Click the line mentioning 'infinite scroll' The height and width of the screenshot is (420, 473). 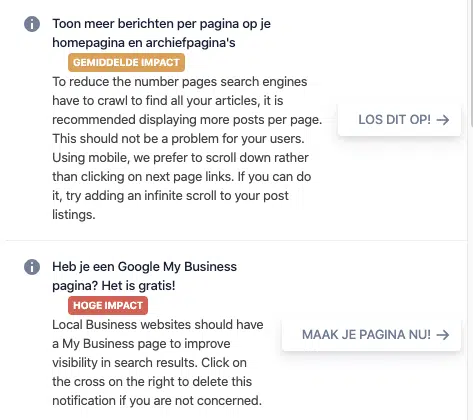coord(170,196)
